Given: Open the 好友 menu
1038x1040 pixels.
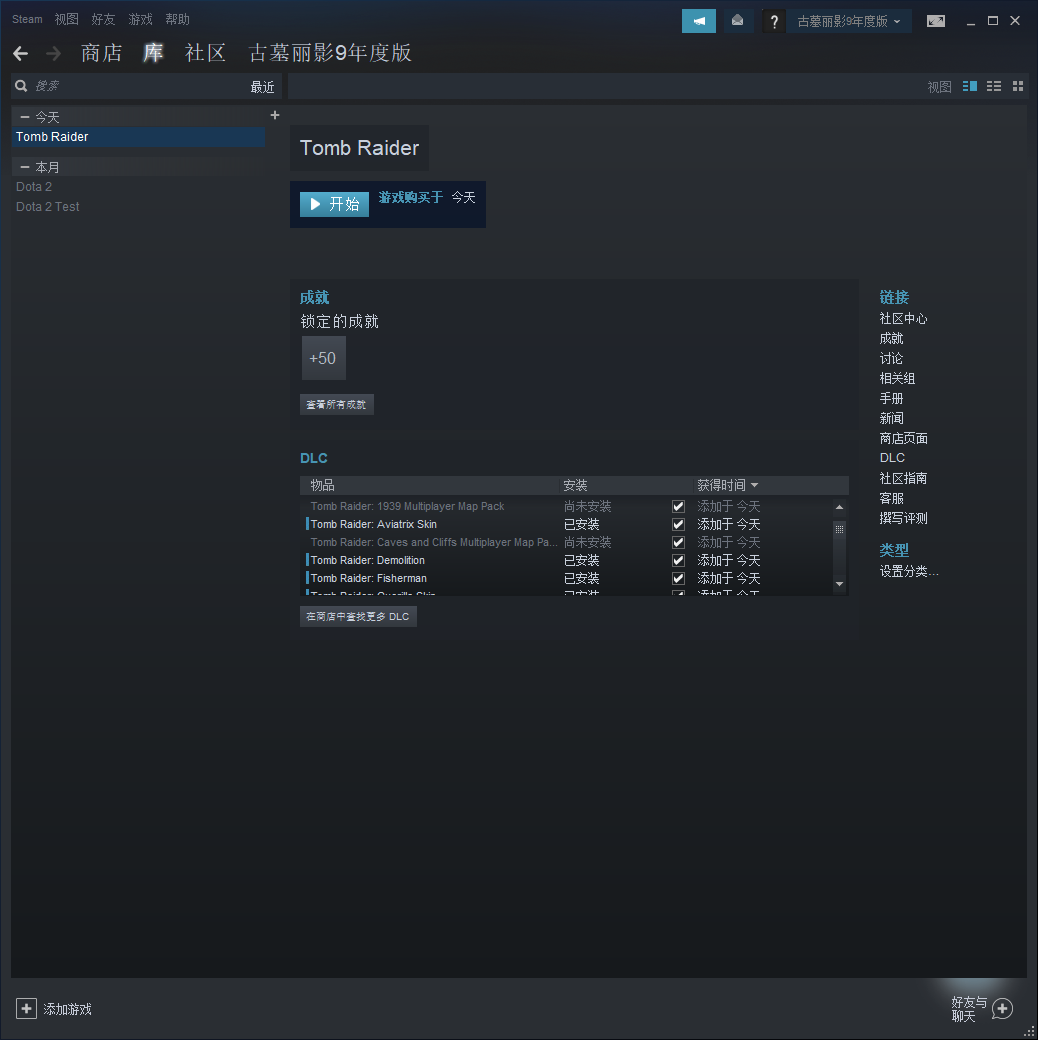Looking at the screenshot, I should coord(103,19).
